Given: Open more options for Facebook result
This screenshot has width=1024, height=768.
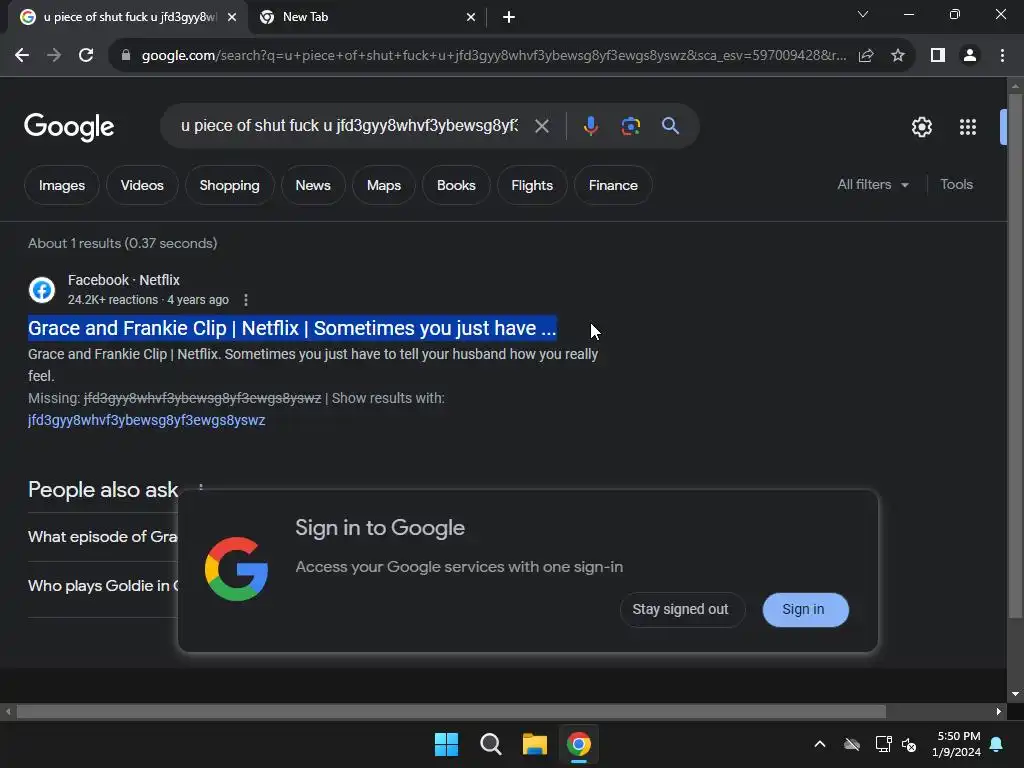Looking at the screenshot, I should pyautogui.click(x=246, y=300).
